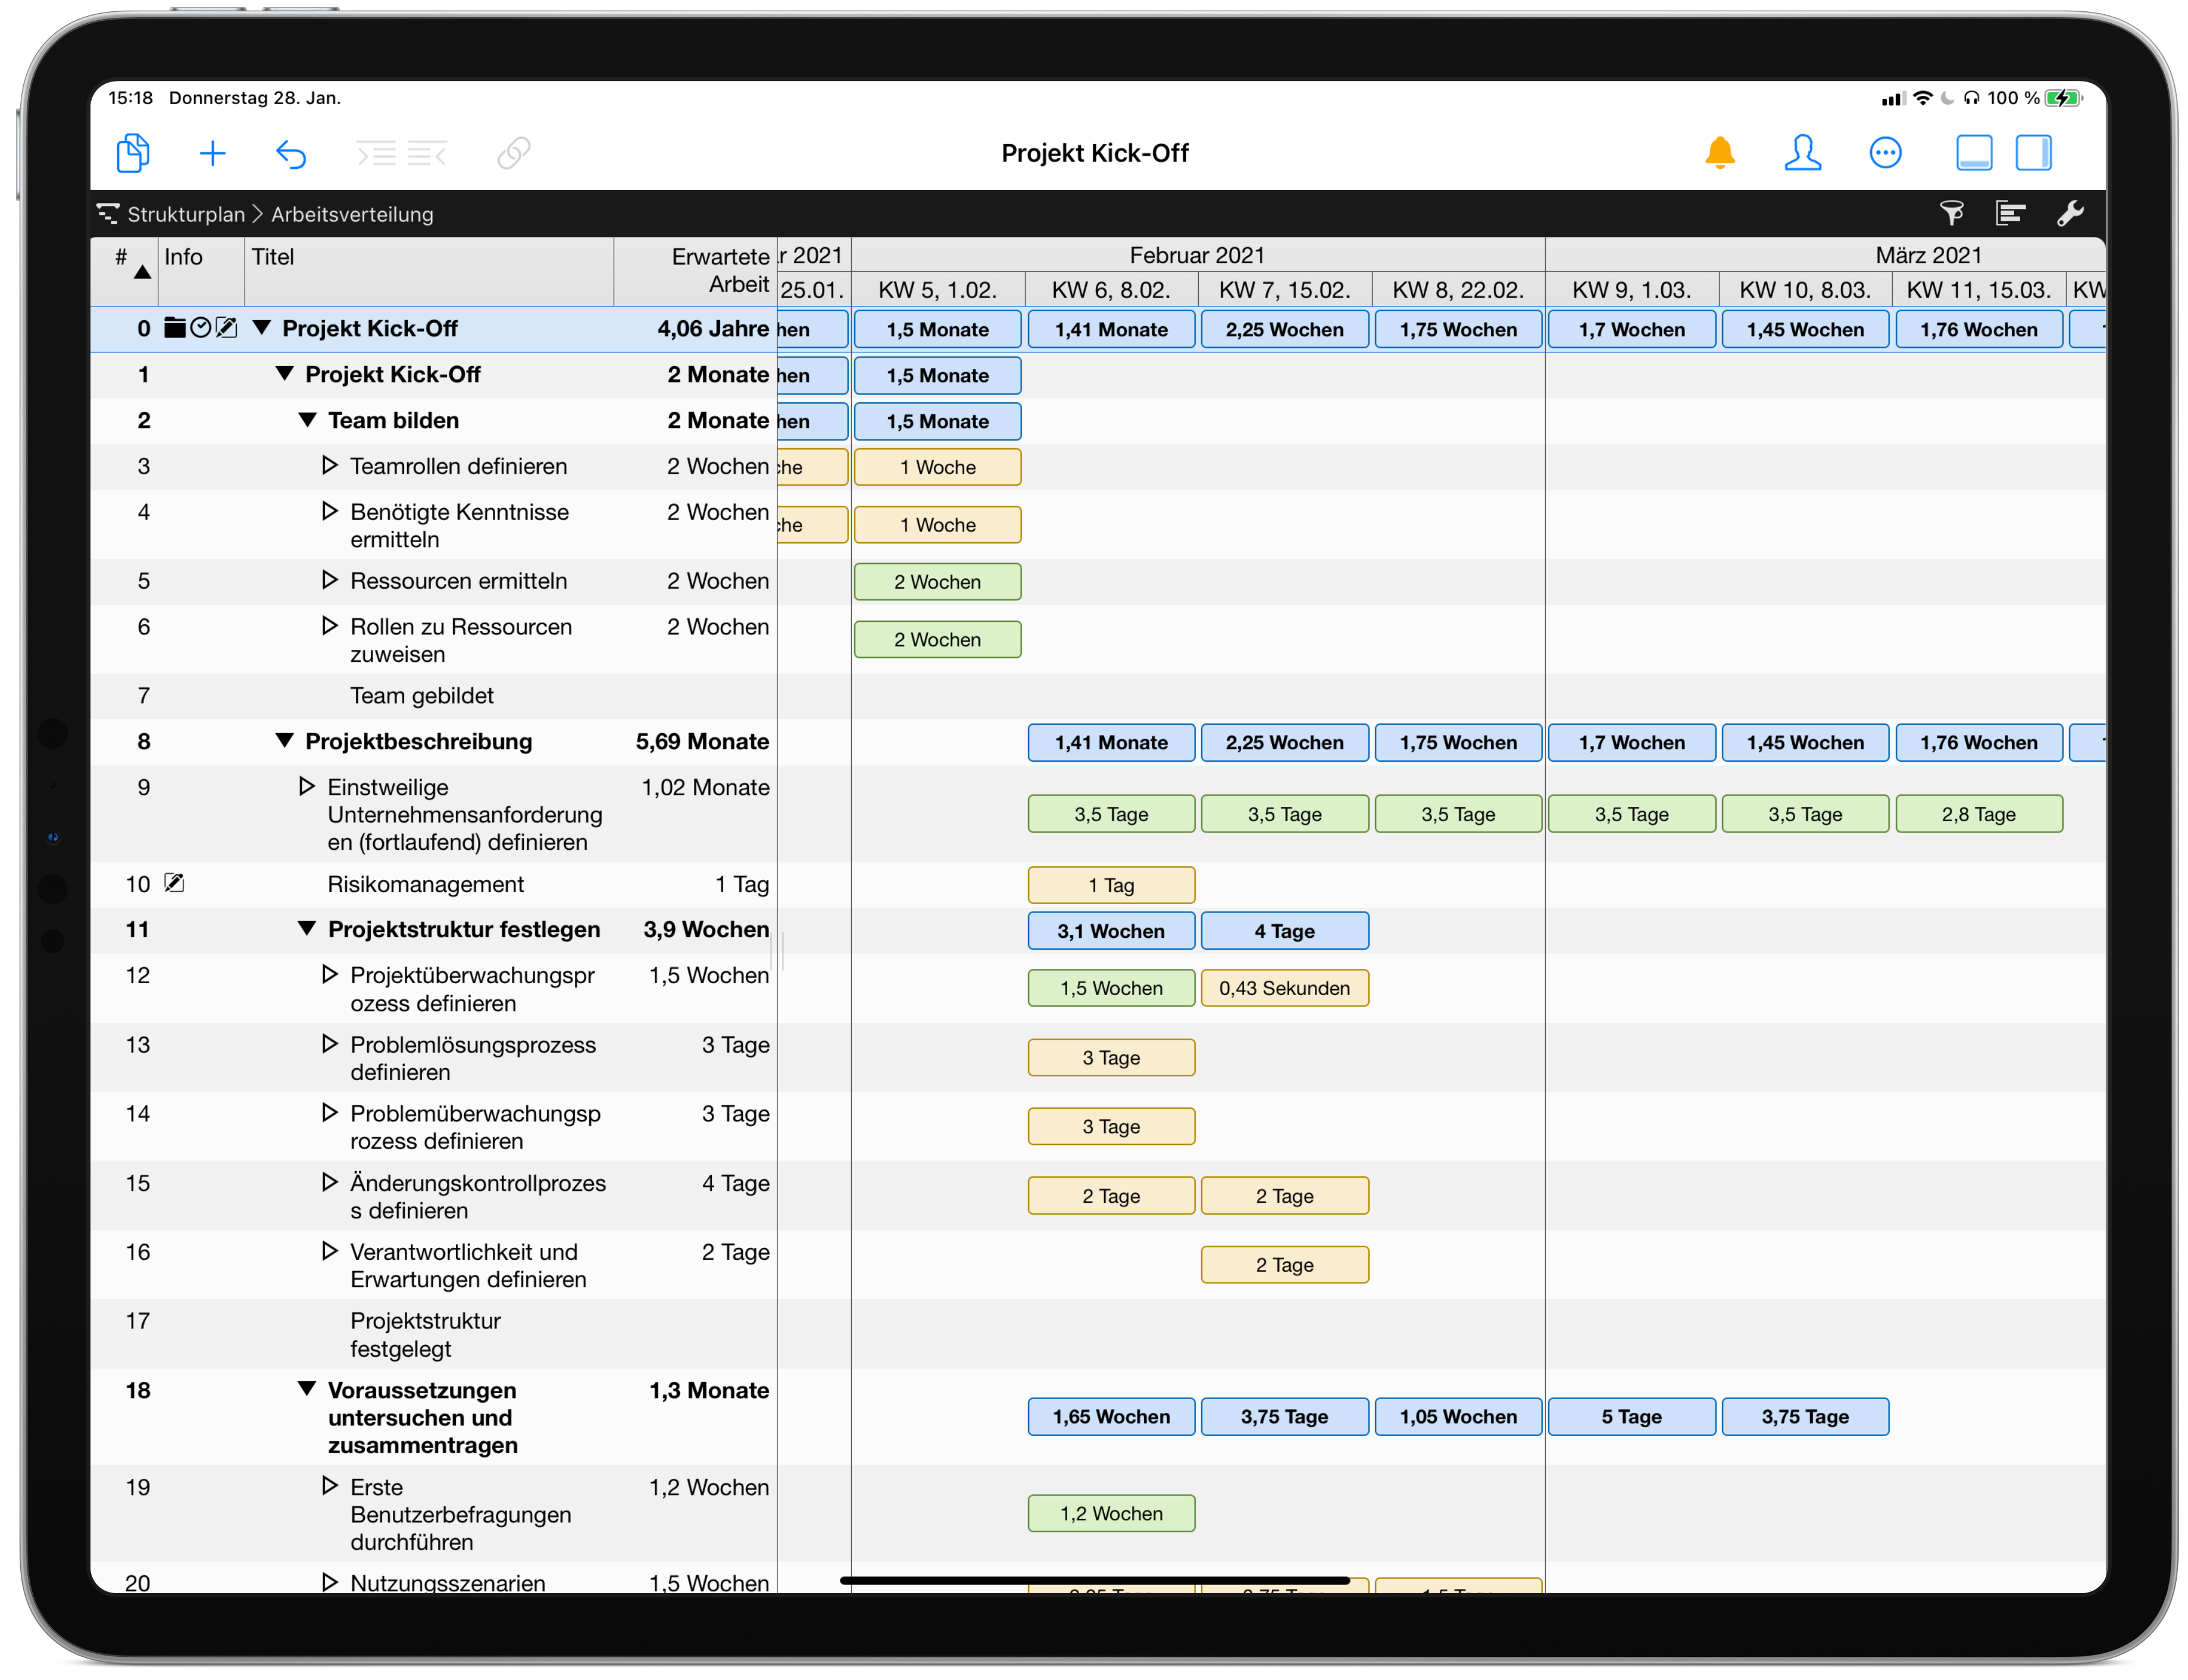Toggle the right sidebar panel

(x=2033, y=153)
